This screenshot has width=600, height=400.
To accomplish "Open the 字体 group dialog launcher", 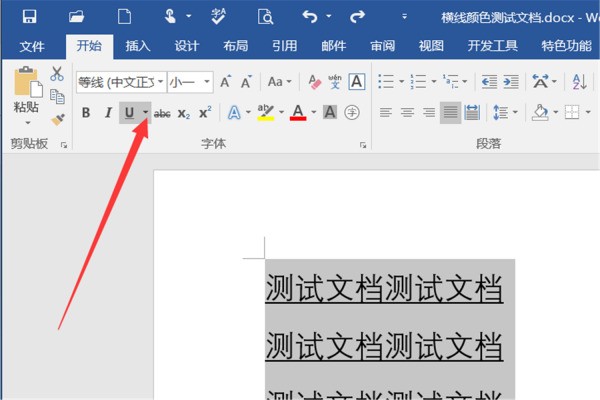I will pos(363,145).
